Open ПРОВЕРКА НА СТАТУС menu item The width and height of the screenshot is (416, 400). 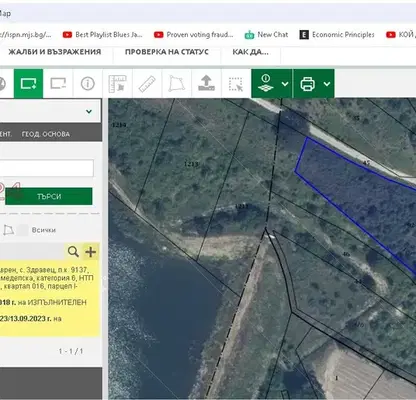(x=167, y=52)
